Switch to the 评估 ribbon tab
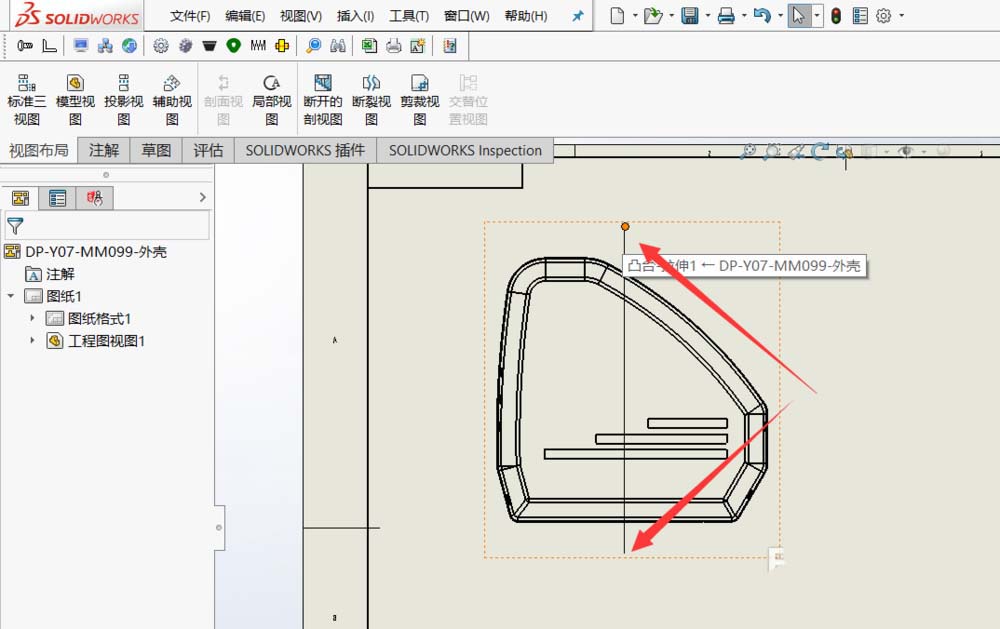Image resolution: width=1000 pixels, height=629 pixels. (209, 151)
